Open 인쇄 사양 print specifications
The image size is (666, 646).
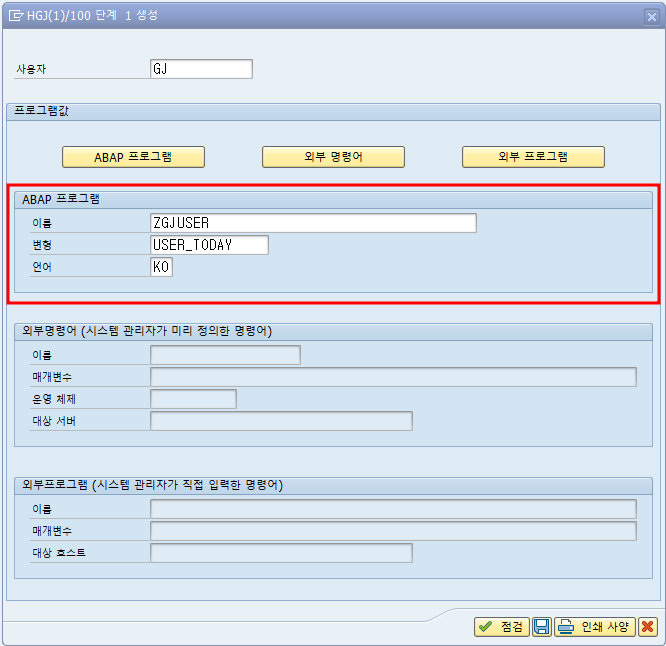[595, 626]
